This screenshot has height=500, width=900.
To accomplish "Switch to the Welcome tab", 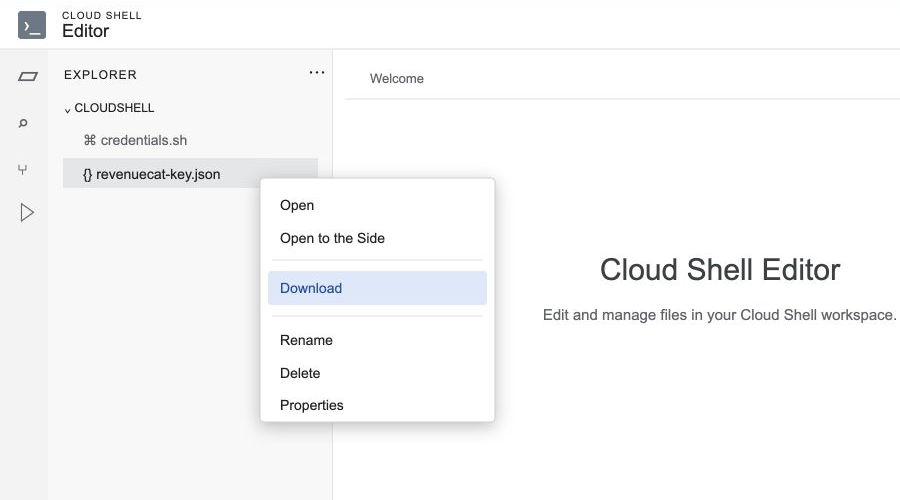I will pyautogui.click(x=397, y=79).
